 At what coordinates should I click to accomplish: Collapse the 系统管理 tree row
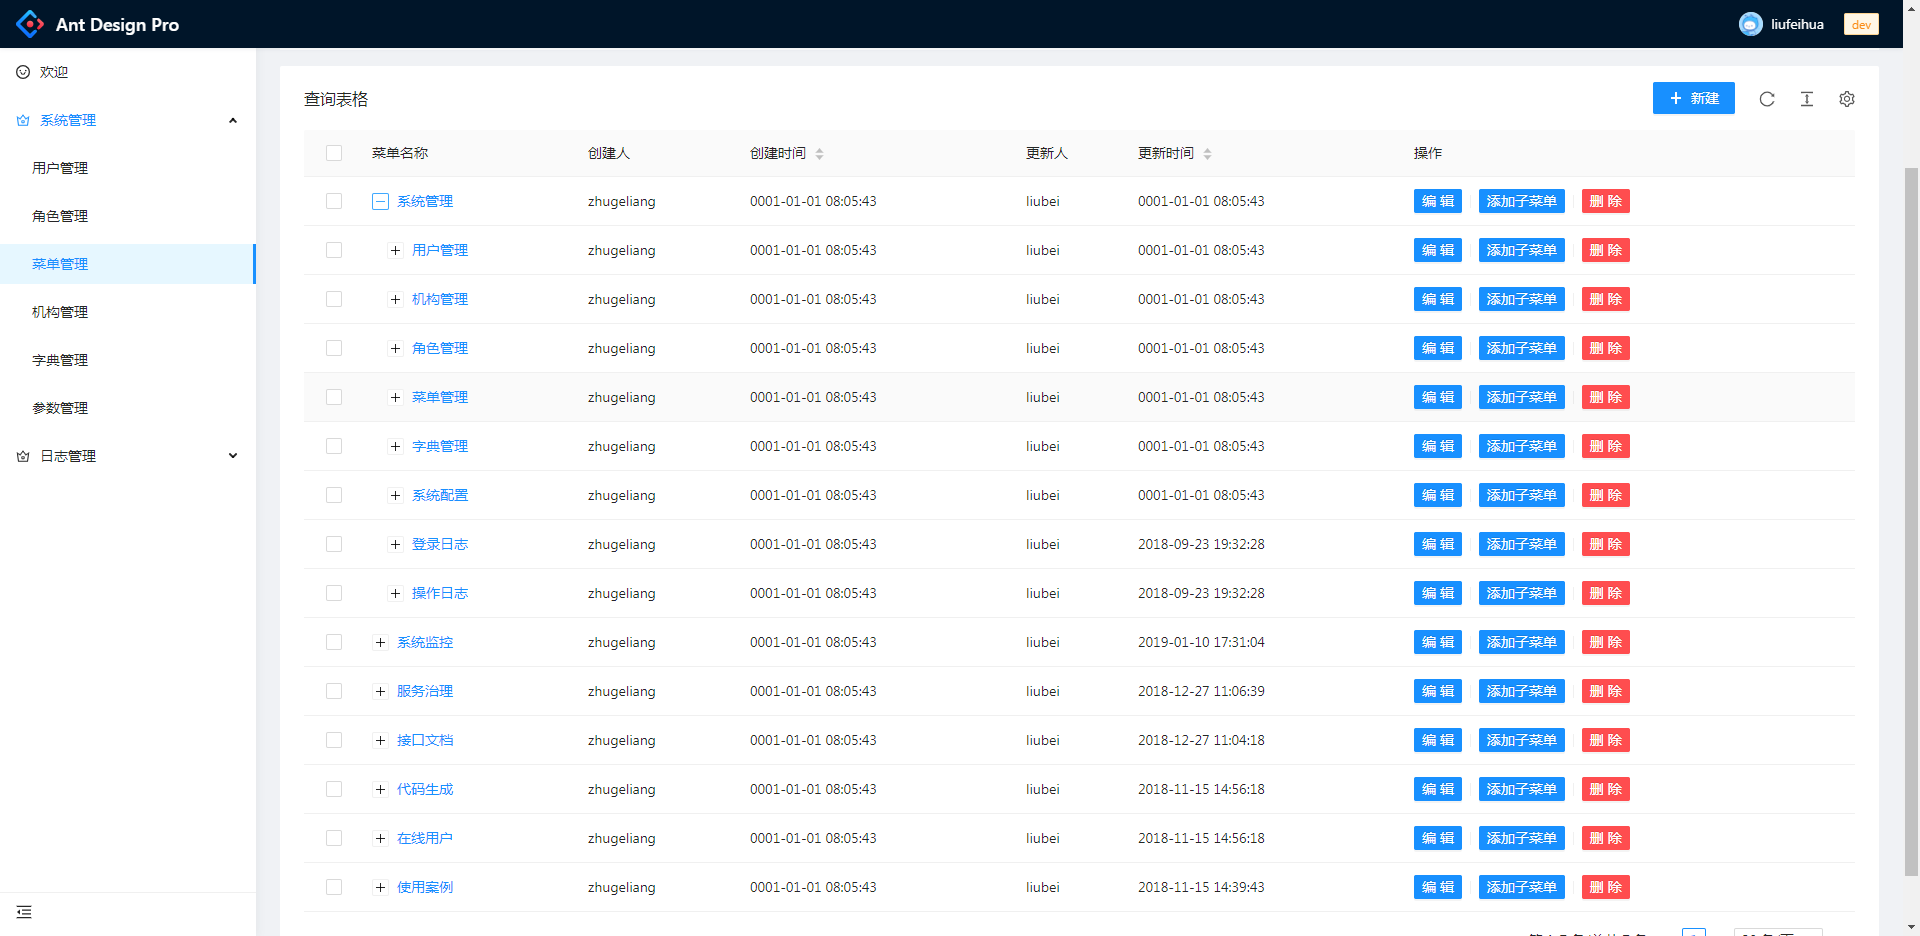click(x=380, y=201)
